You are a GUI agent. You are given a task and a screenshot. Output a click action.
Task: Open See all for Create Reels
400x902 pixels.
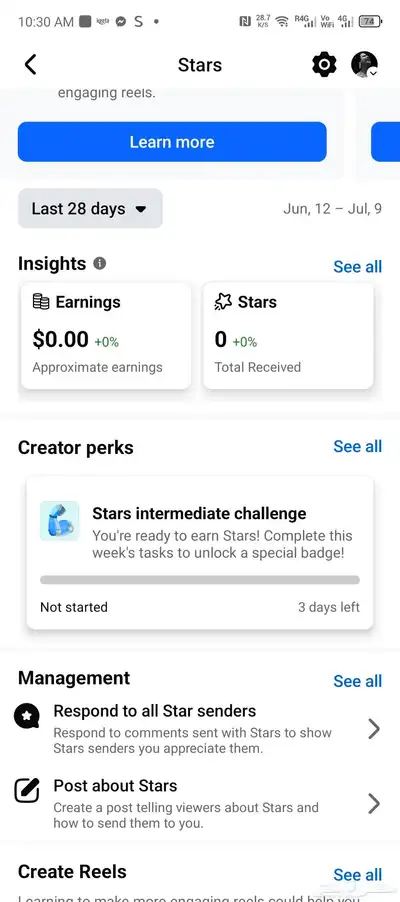click(x=357, y=875)
